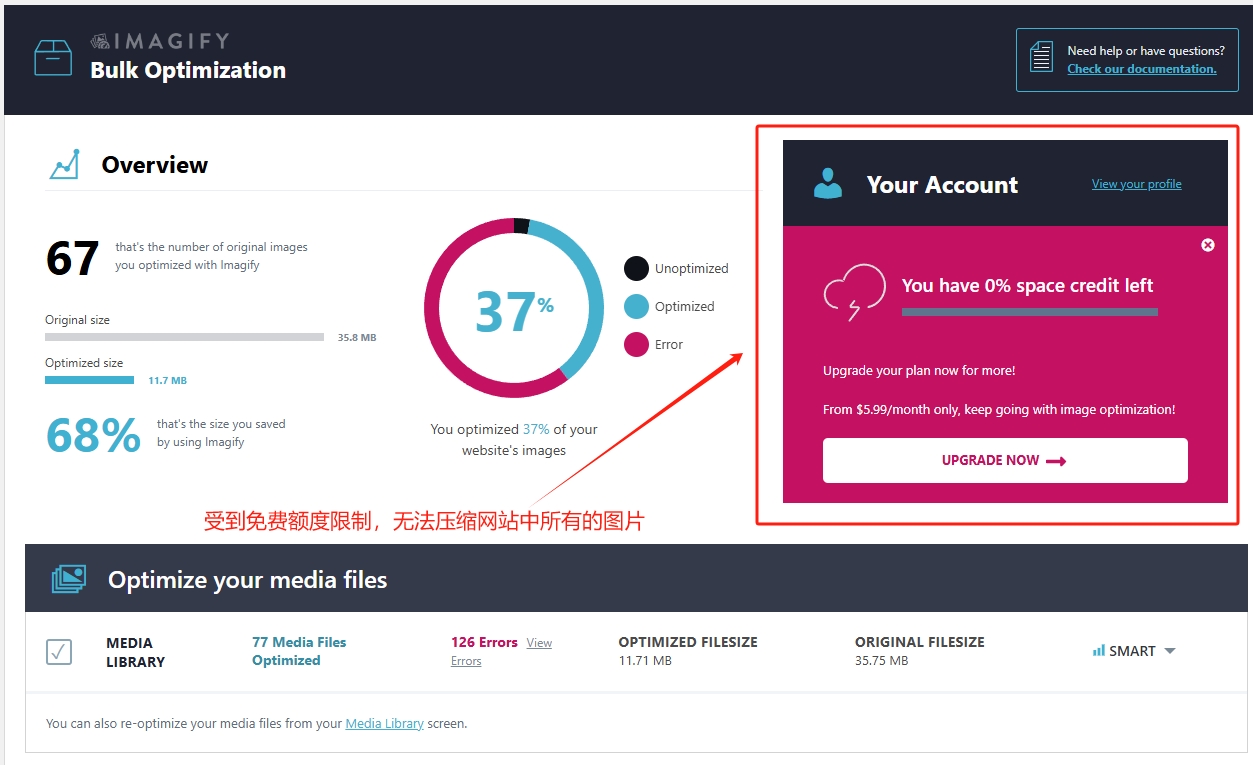Click the storm cloud icon
The image size is (1253, 765).
coord(854,292)
